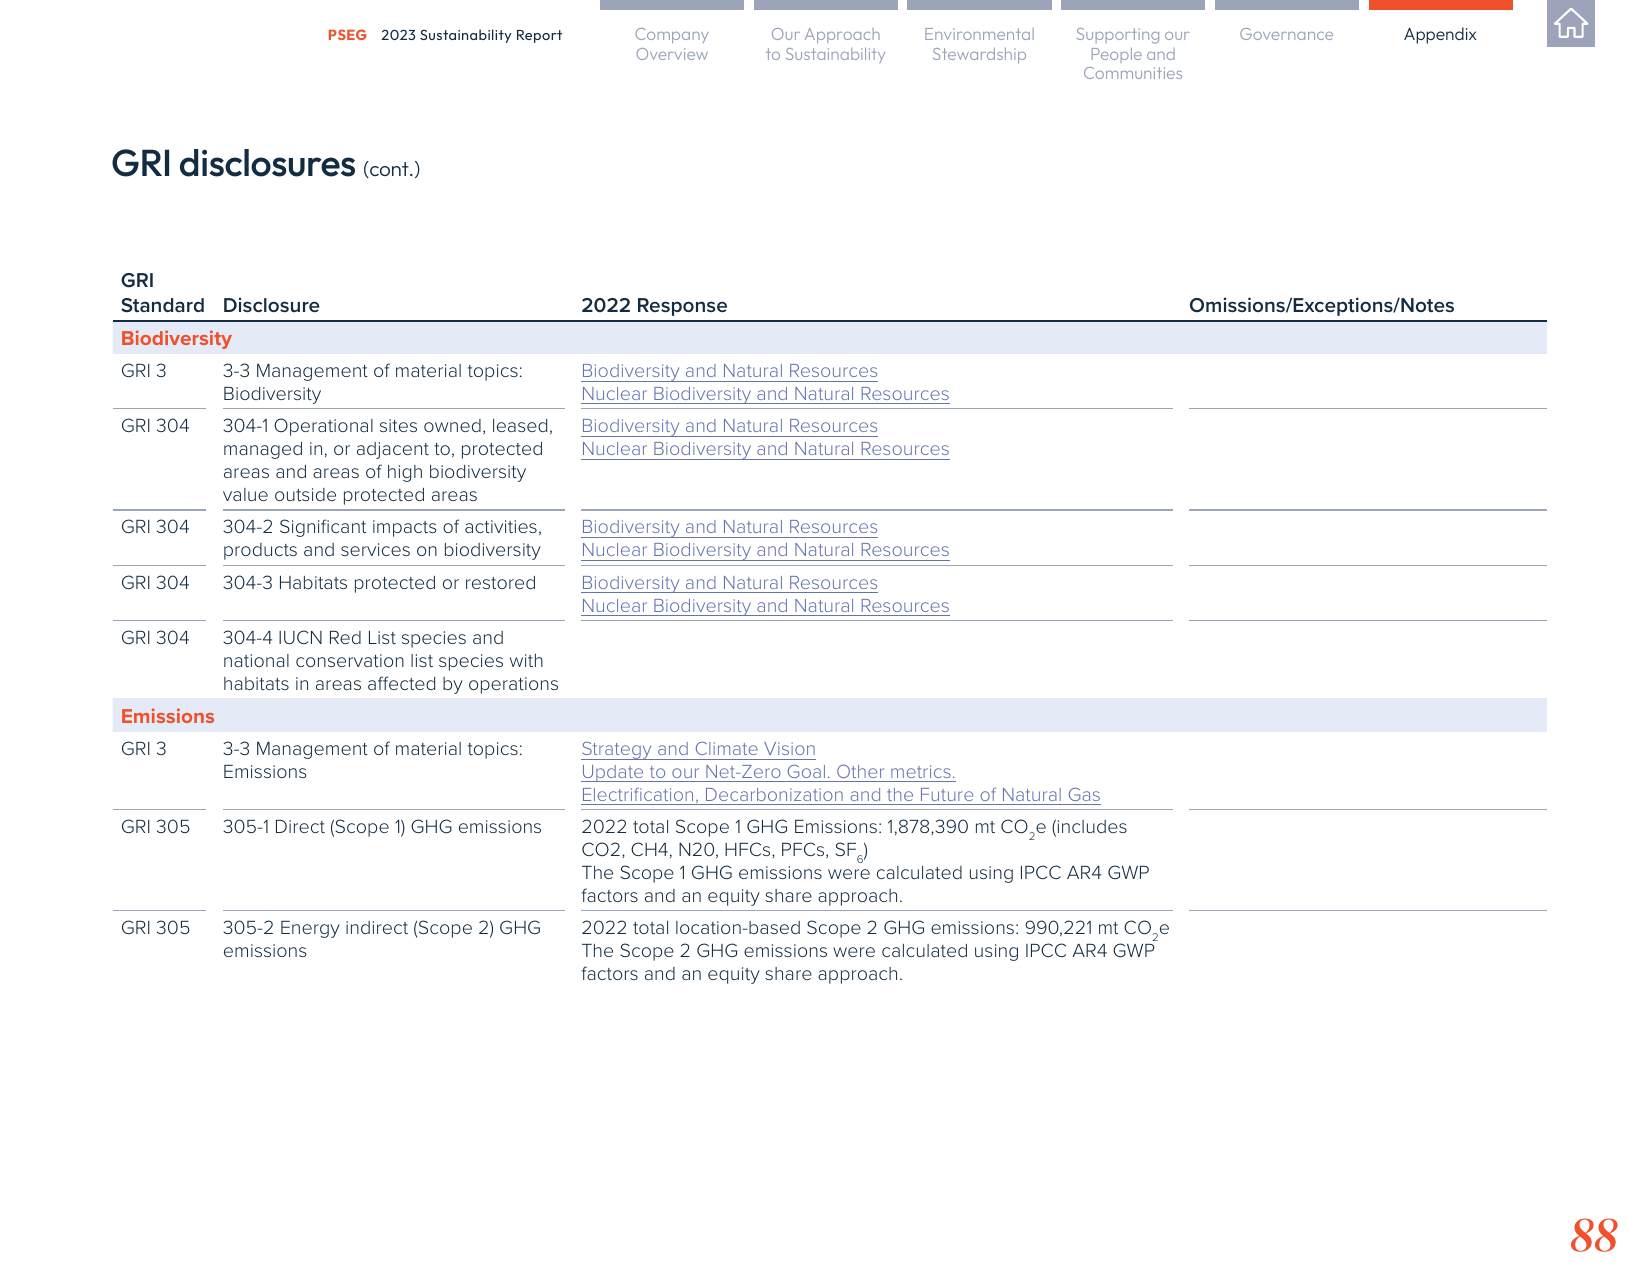Open Nuclear Biodiversity and Natural Resources link for 304-2
The height and width of the screenshot is (1275, 1650).
point(765,550)
